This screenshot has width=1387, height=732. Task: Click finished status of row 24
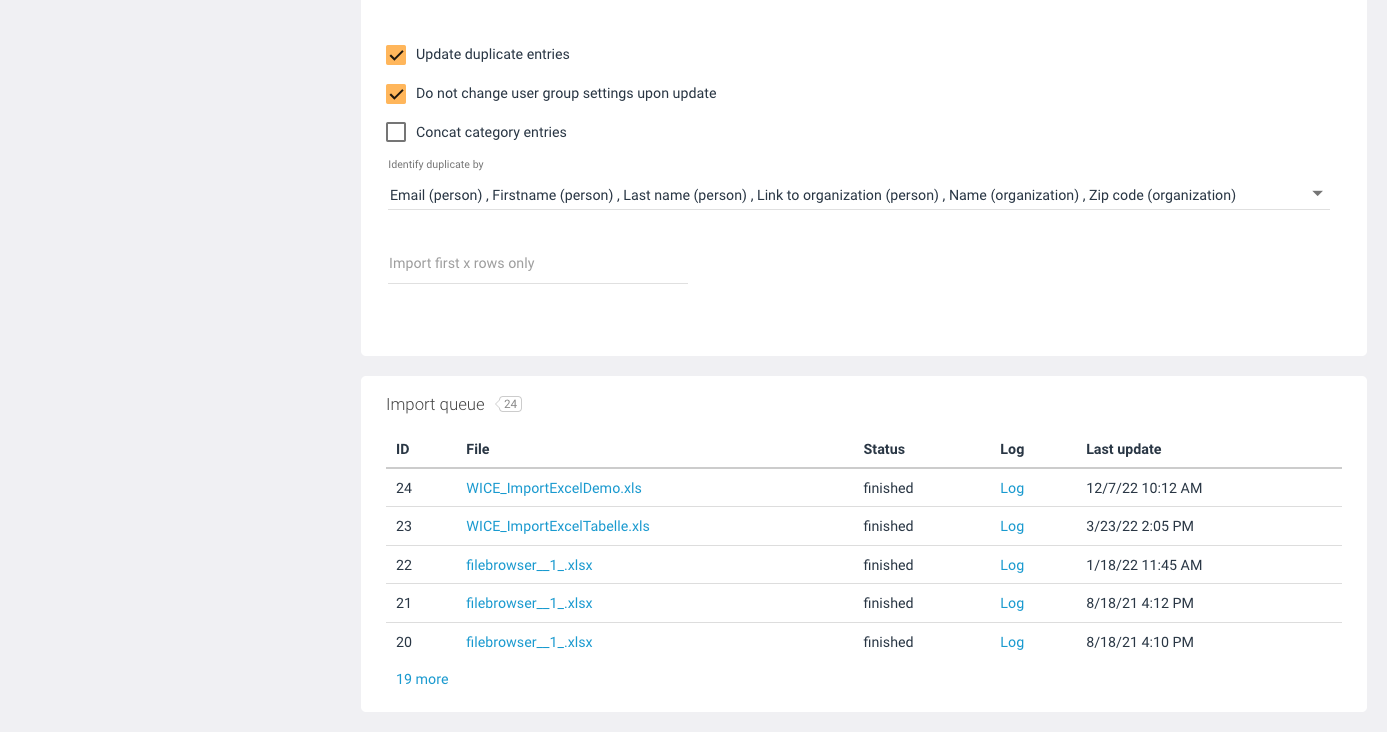(888, 488)
